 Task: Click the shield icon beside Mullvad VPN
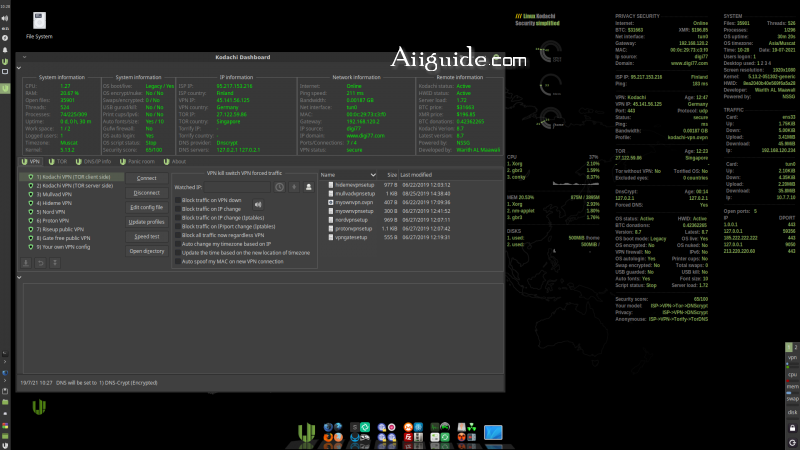pyautogui.click(x=31, y=194)
